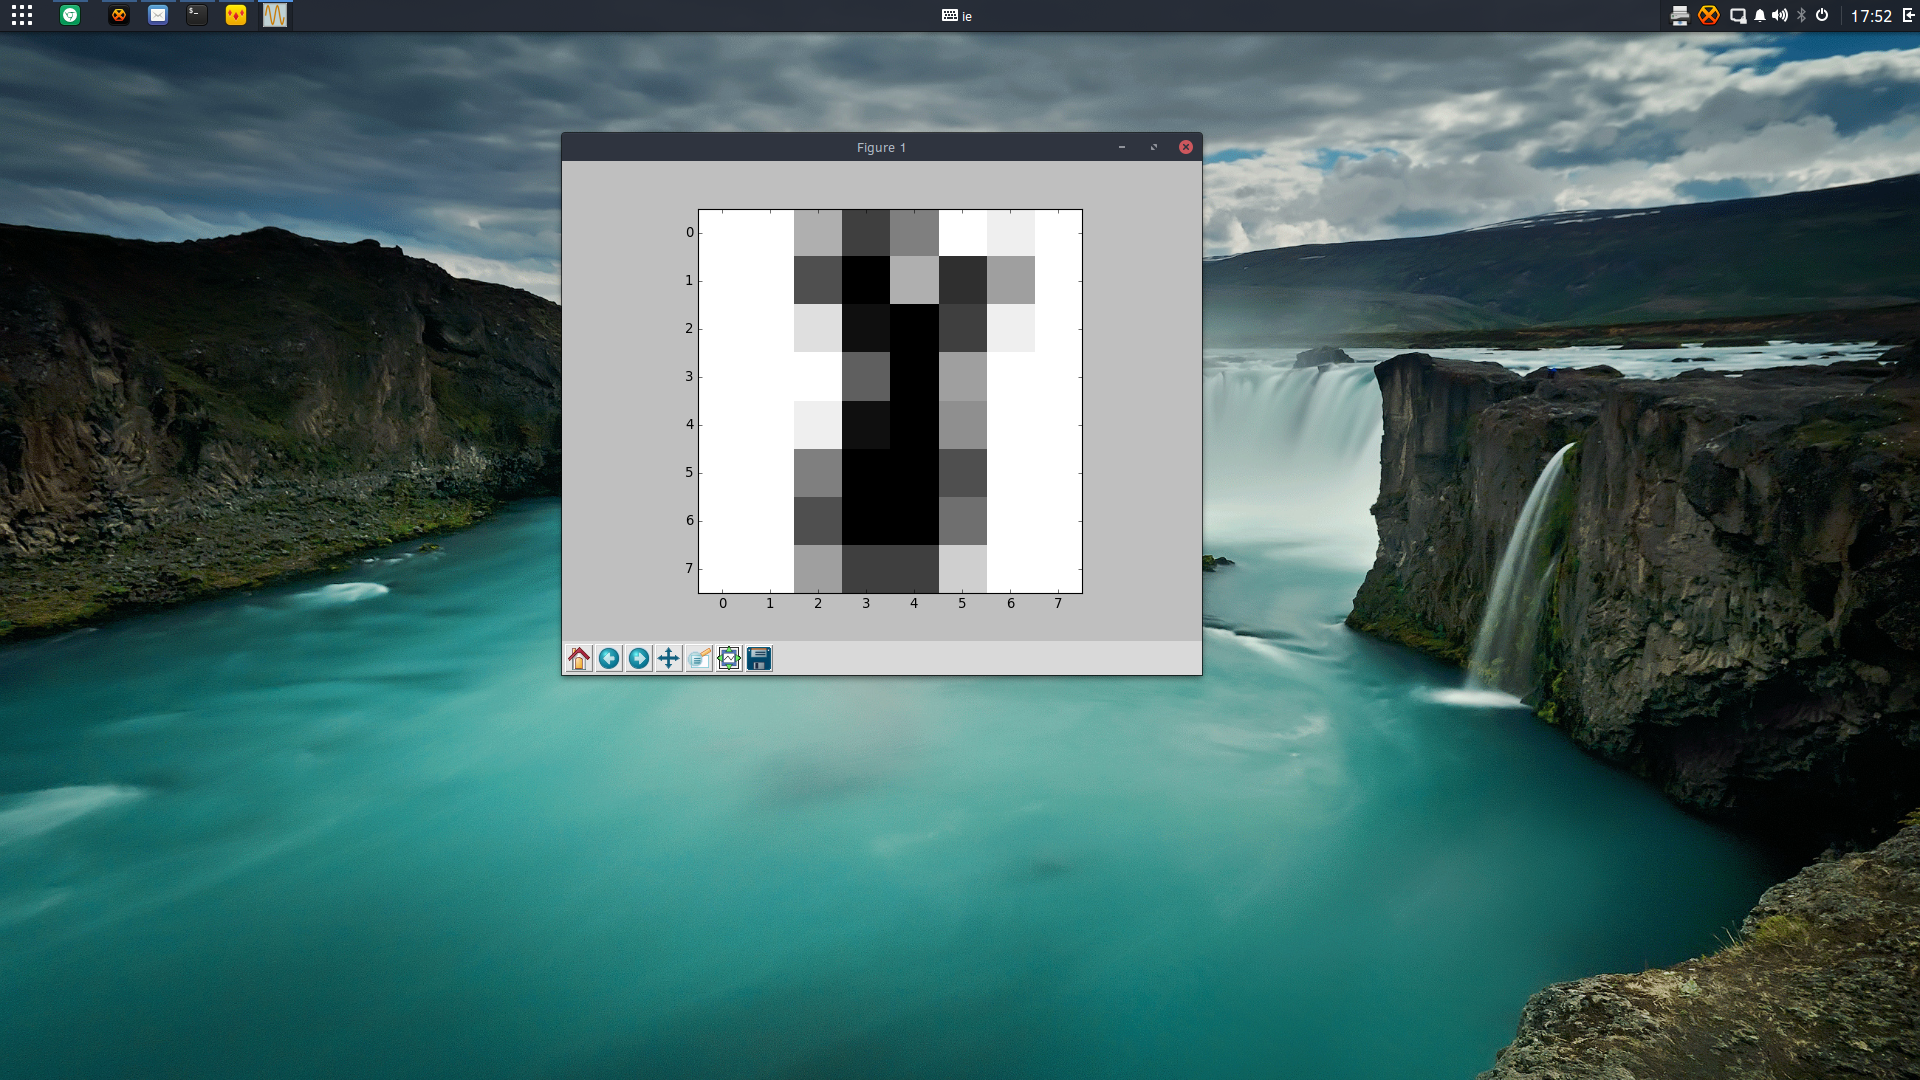Image resolution: width=1920 pixels, height=1080 pixels.
Task: Go back to the previous view (left arrow)
Action: coord(609,658)
